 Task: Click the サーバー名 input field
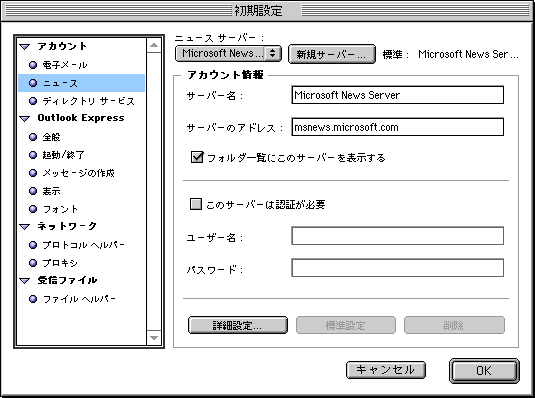[397, 95]
